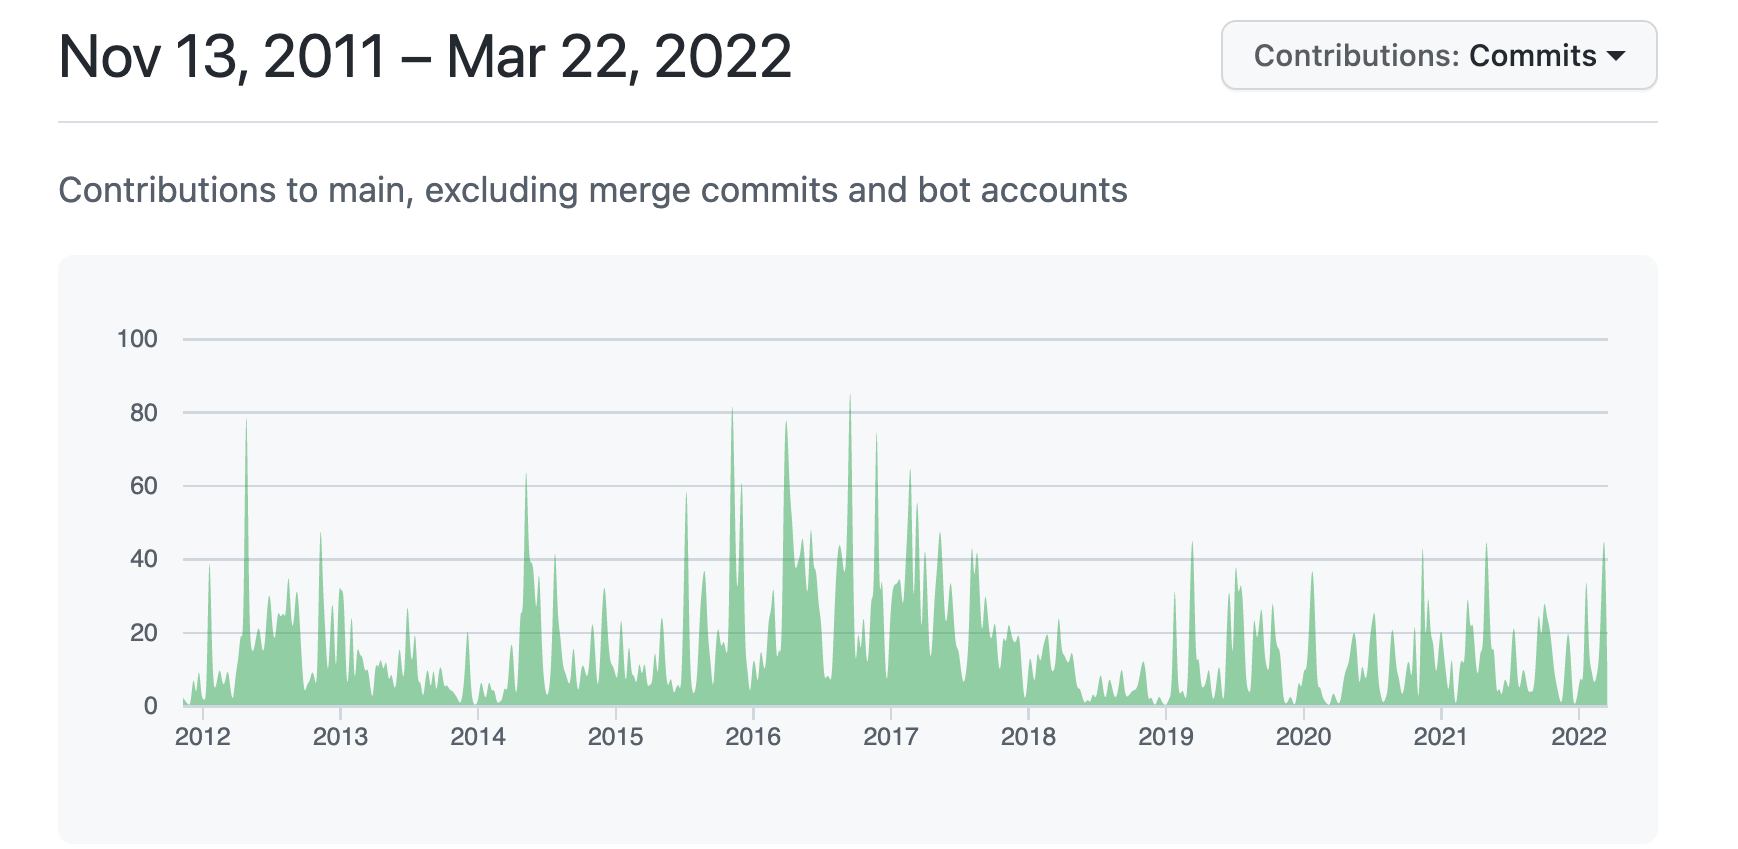Click the 2018 x-axis label
Image resolution: width=1738 pixels, height=849 pixels.
(x=1028, y=737)
